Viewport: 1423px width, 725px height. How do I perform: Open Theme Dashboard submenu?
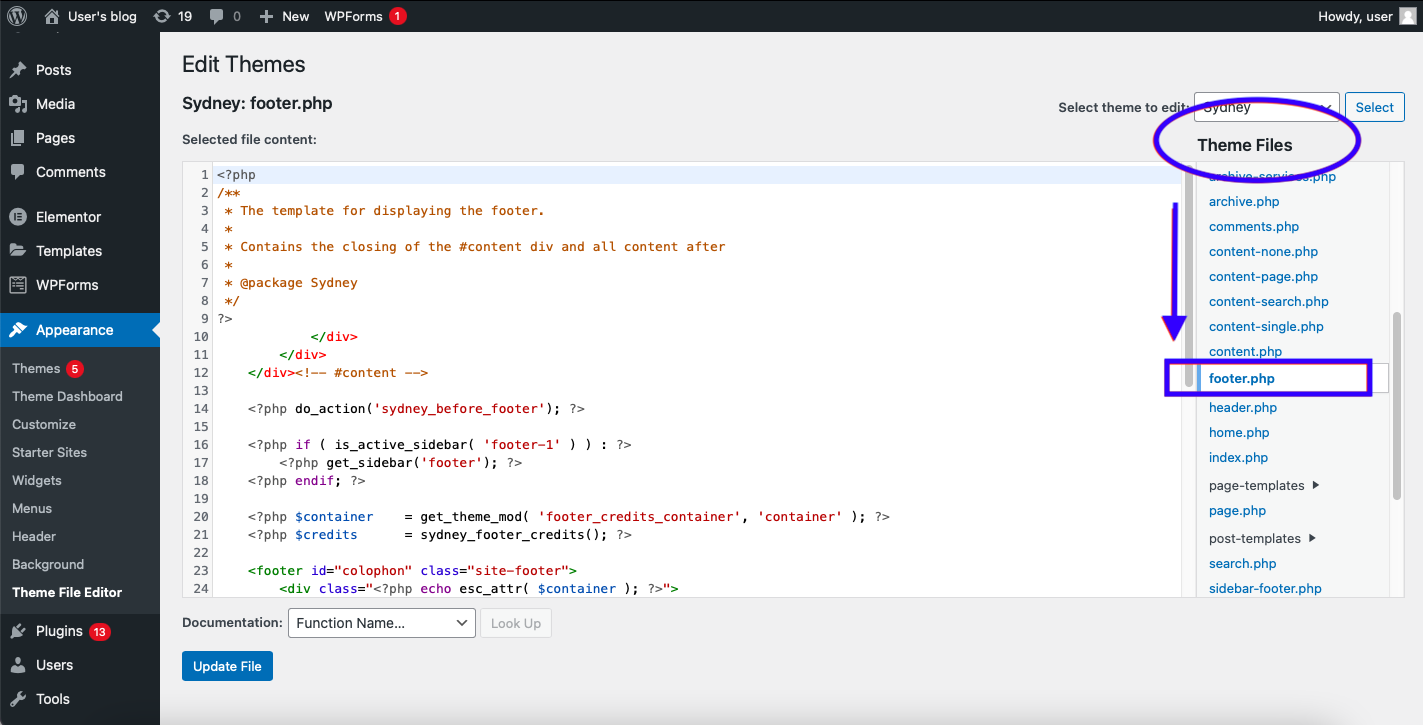[x=67, y=396]
